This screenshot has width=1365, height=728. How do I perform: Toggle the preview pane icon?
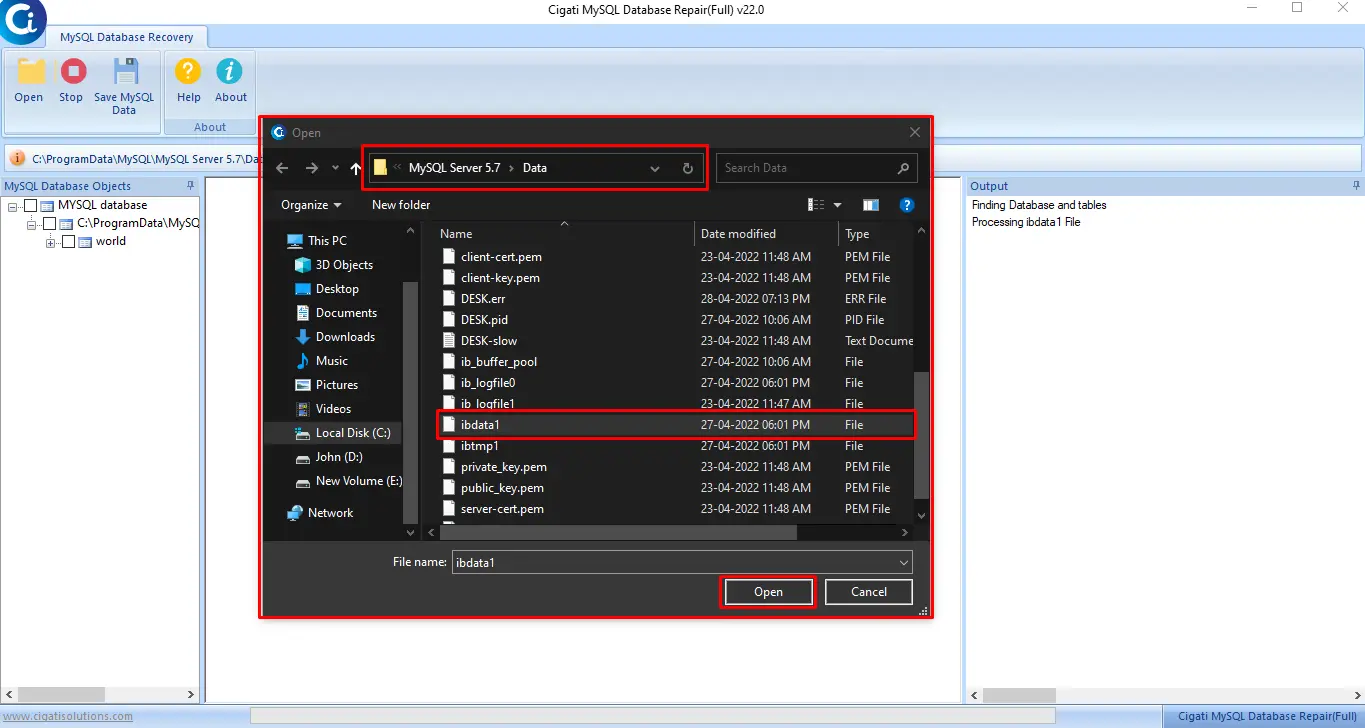click(x=871, y=205)
